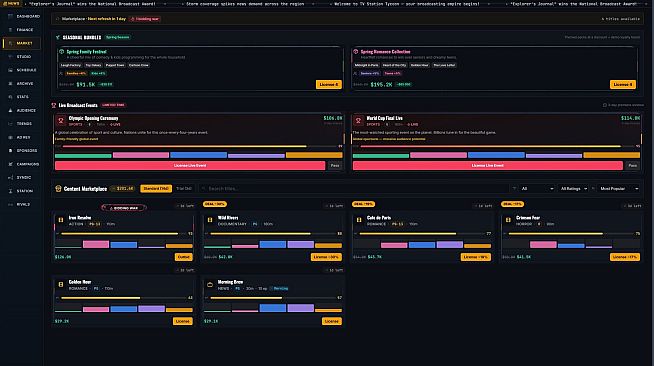License the Golden Hour title
The width and height of the screenshot is (654, 366).
183,321
